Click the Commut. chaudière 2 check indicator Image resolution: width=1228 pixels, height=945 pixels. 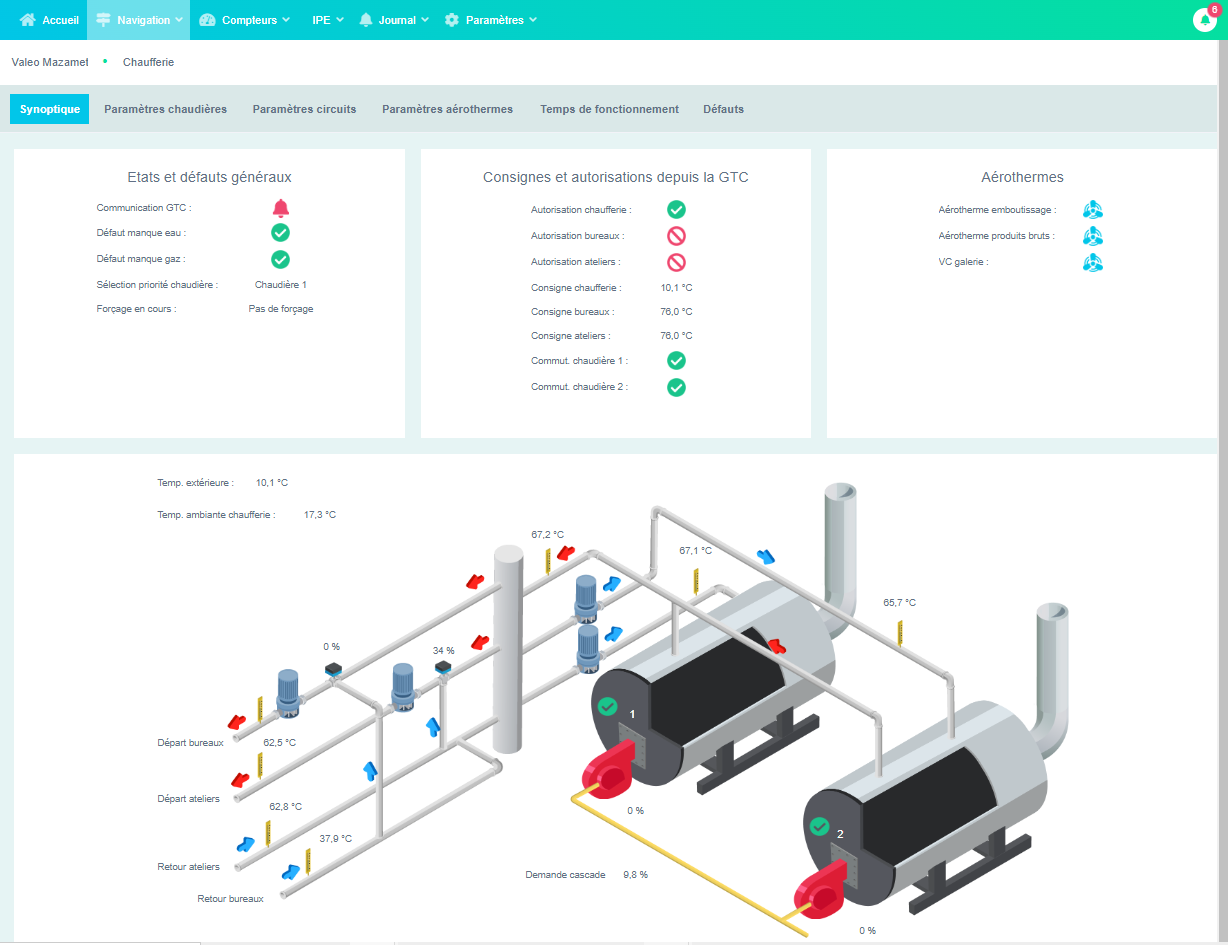(676, 387)
